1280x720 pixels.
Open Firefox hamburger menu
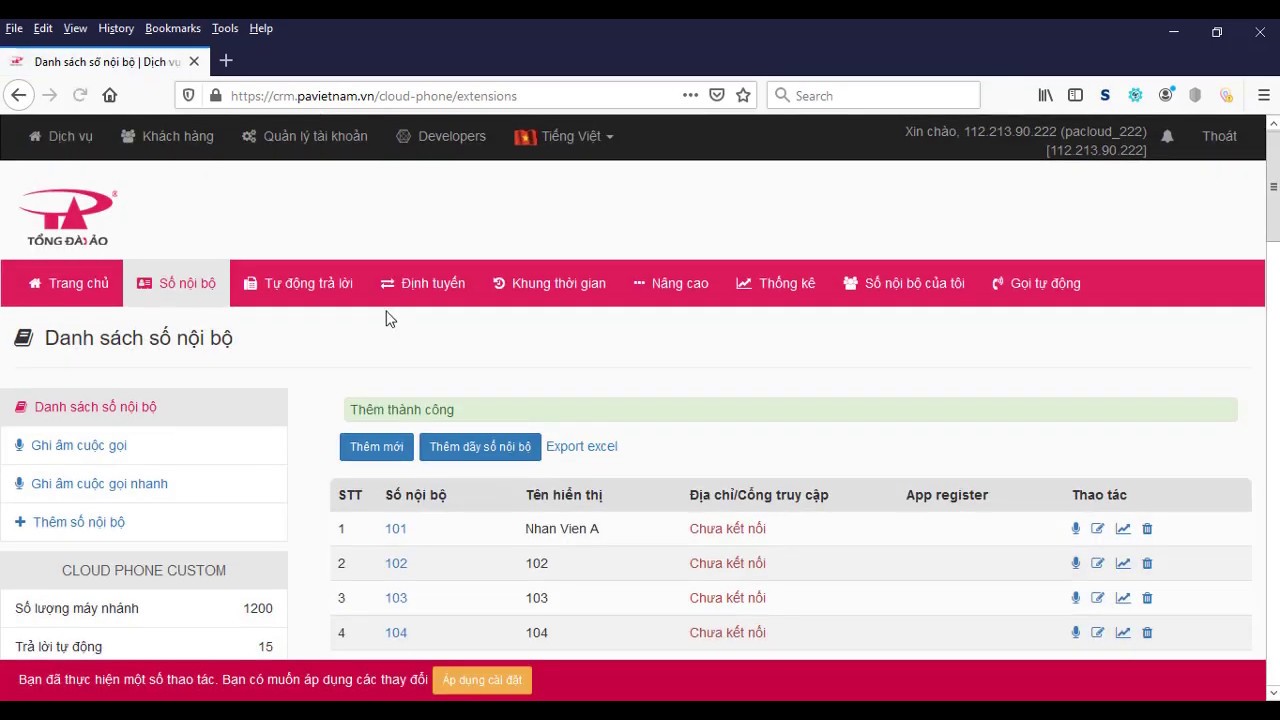coord(1263,96)
